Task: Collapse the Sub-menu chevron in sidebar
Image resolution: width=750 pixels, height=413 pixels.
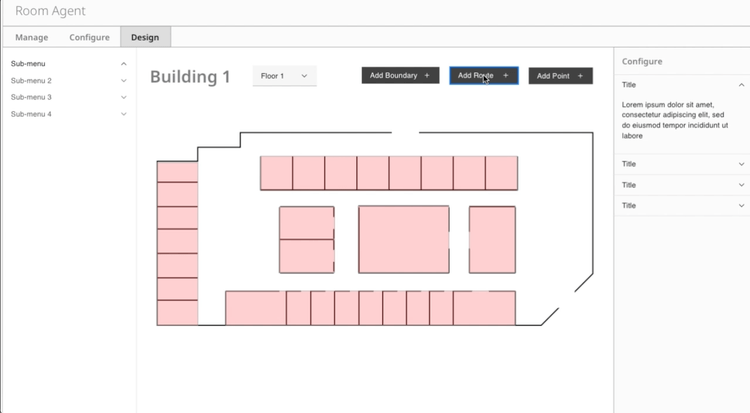Action: [x=124, y=64]
